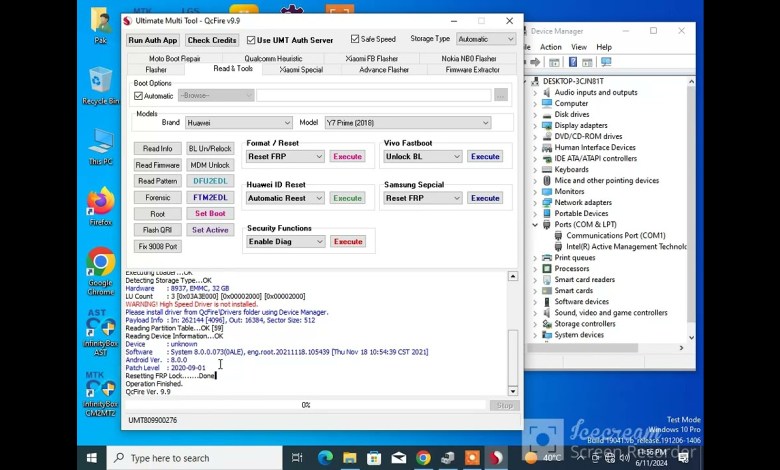780x470 pixels.
Task: Toggle the Use UMT Auth Server checkbox
Action: (251, 40)
